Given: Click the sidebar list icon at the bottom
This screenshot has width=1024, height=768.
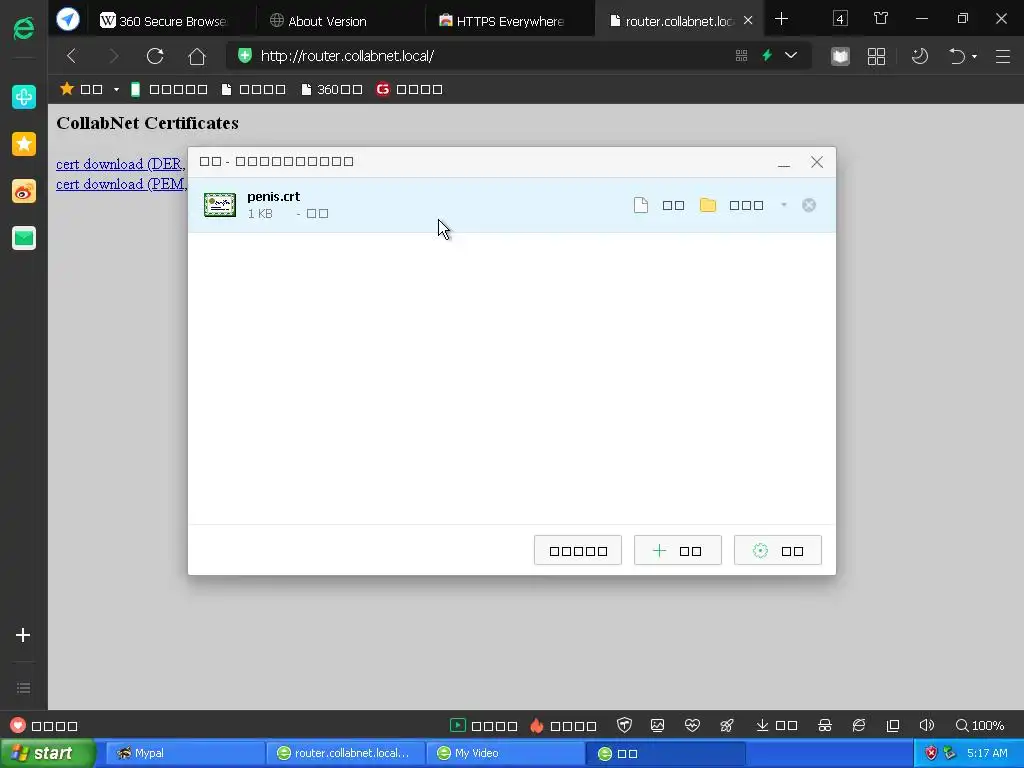Looking at the screenshot, I should pyautogui.click(x=24, y=688).
